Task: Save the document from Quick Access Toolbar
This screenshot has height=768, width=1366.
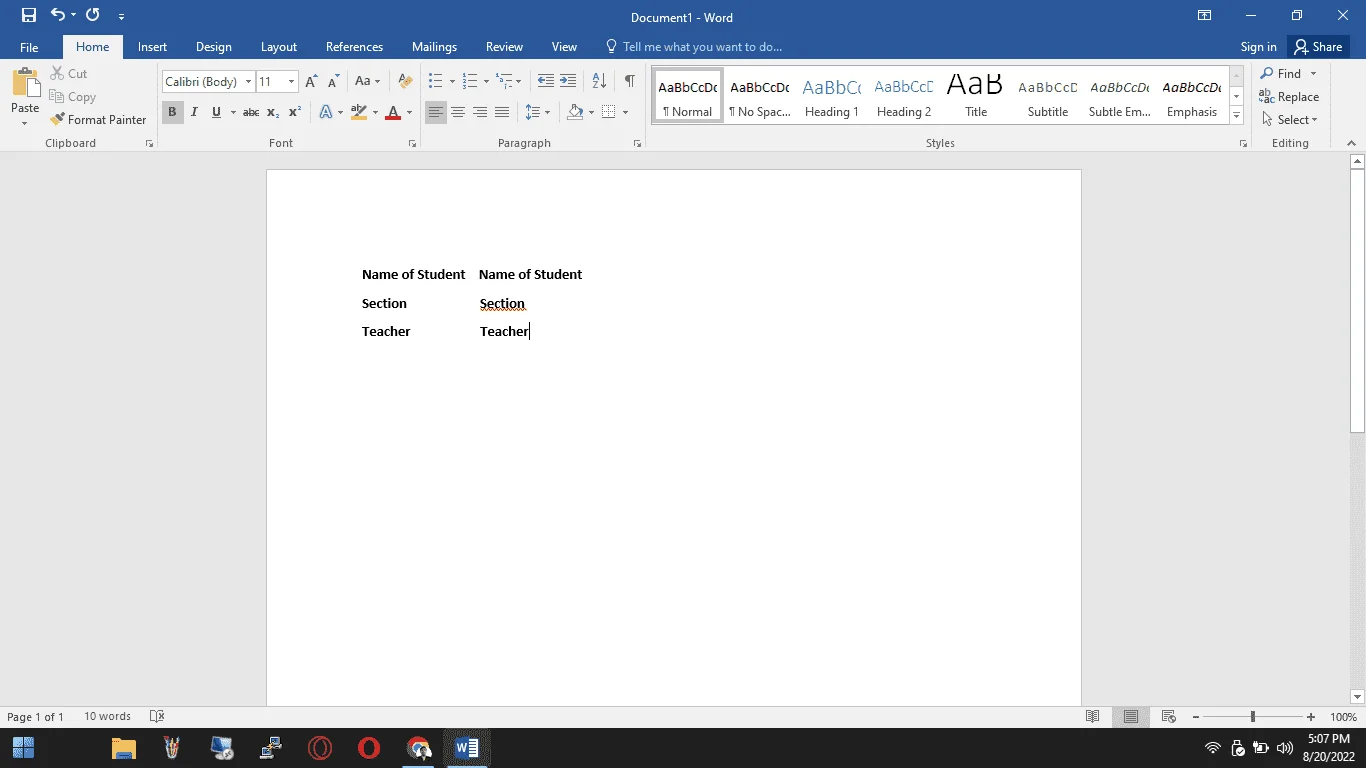Action: point(29,16)
